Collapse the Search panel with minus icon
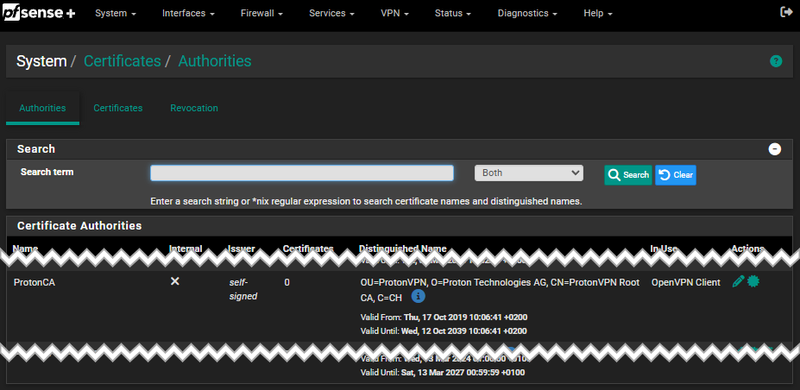The image size is (800, 390). 774,149
